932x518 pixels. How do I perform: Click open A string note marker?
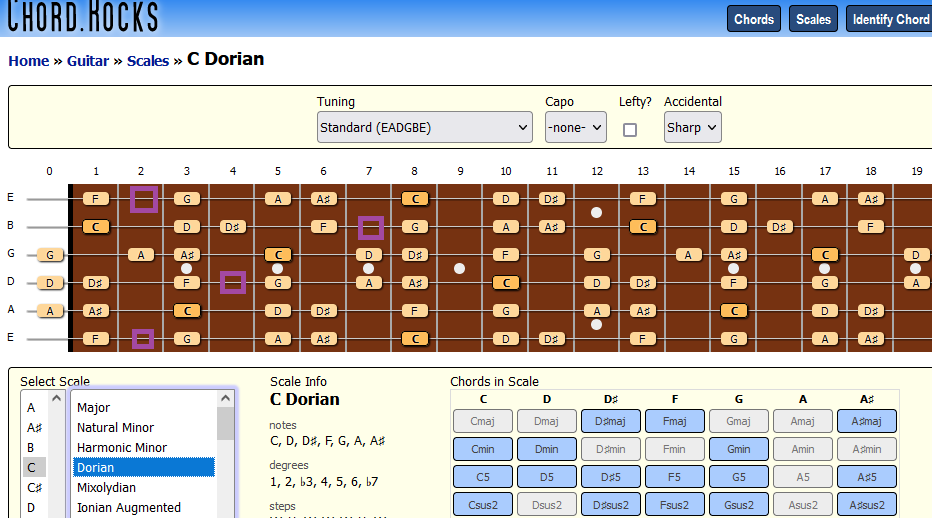(x=50, y=310)
